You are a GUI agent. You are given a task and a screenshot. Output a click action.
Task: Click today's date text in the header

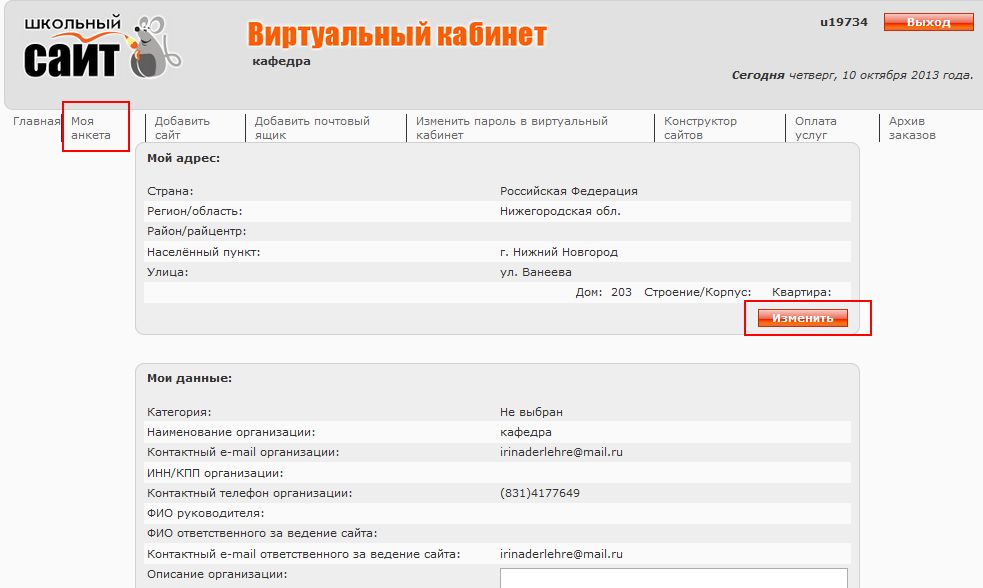(x=852, y=75)
